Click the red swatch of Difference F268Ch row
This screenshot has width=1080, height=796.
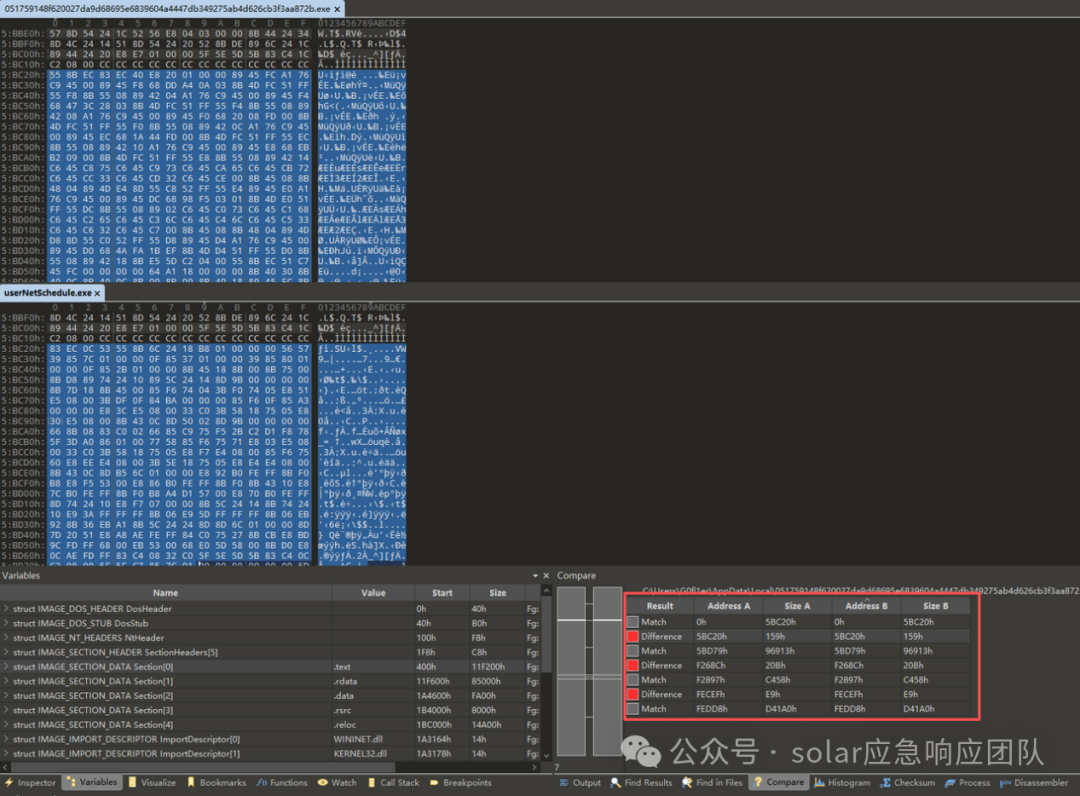coord(632,665)
